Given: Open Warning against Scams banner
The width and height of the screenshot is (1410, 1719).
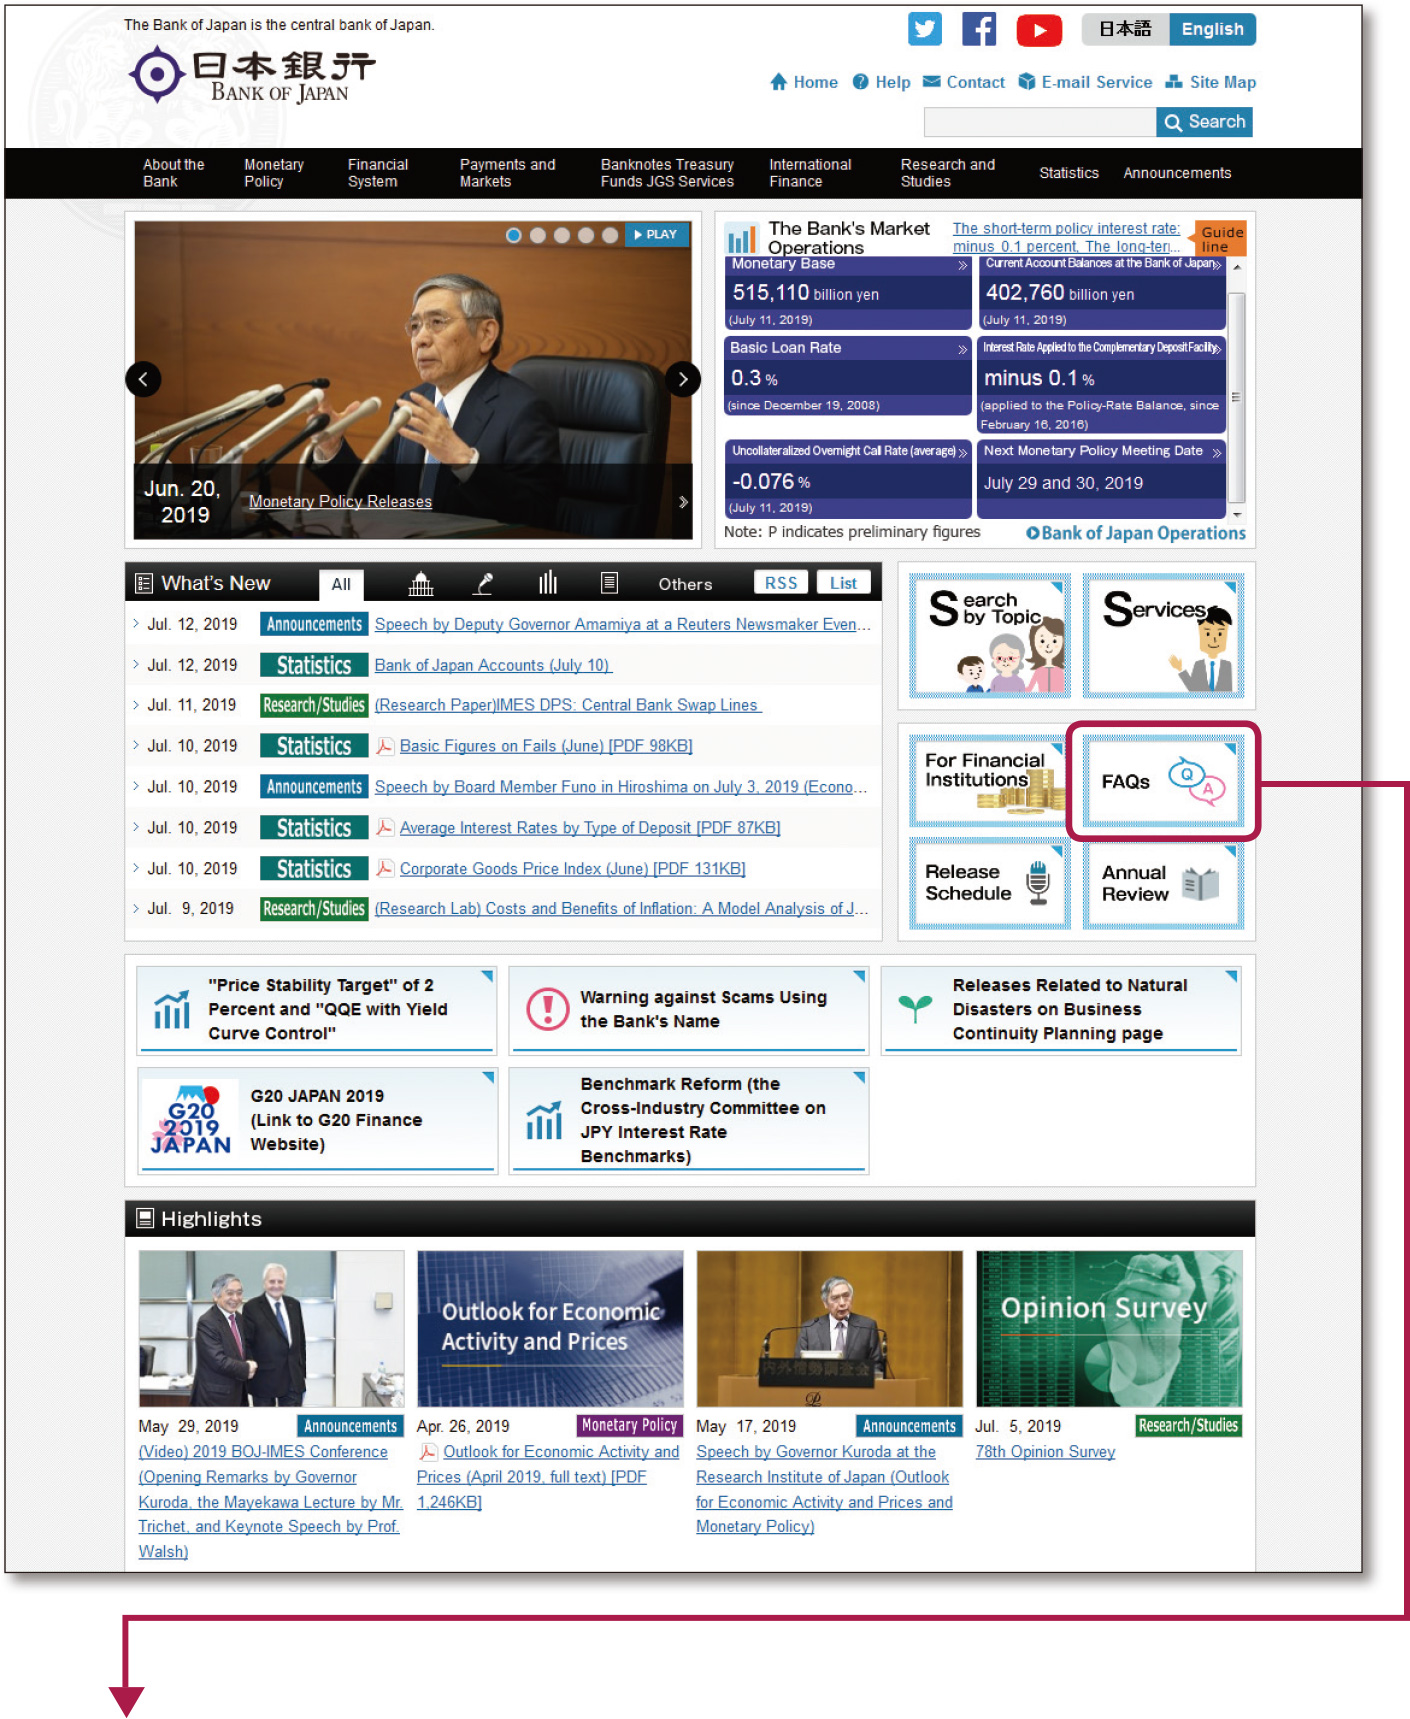Looking at the screenshot, I should pos(688,1010).
